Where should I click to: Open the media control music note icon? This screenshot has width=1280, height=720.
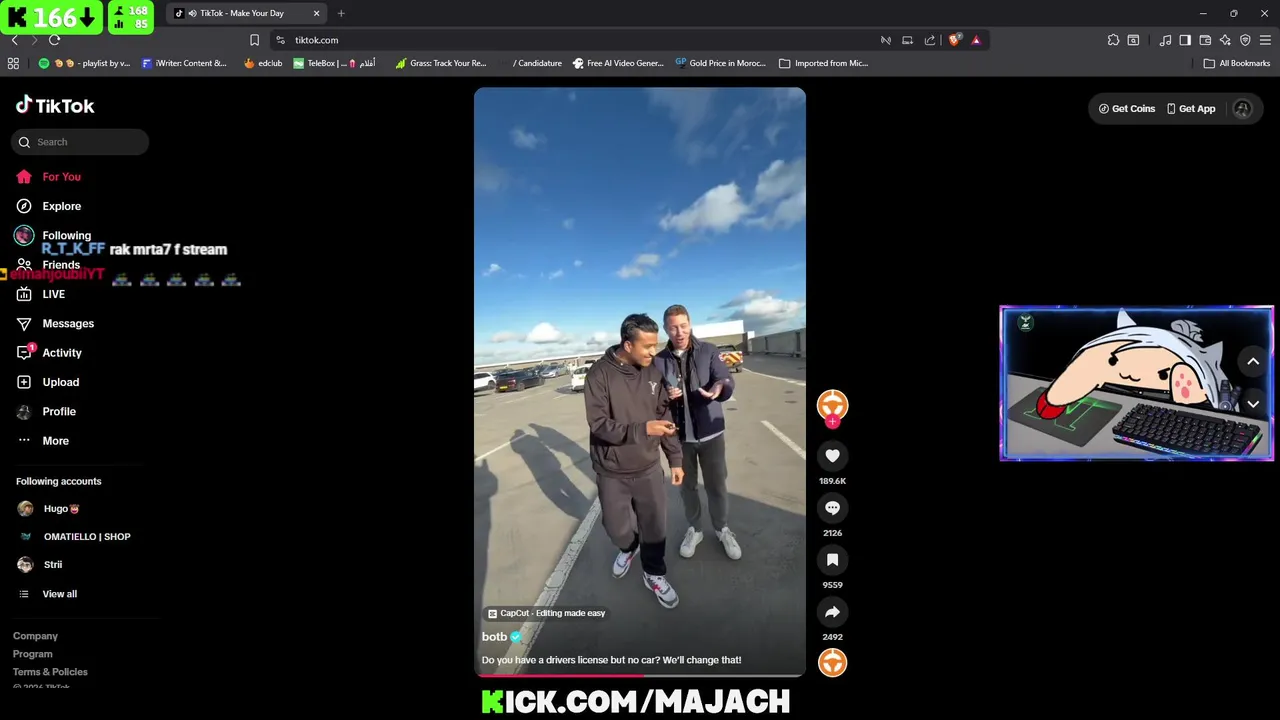1165,40
